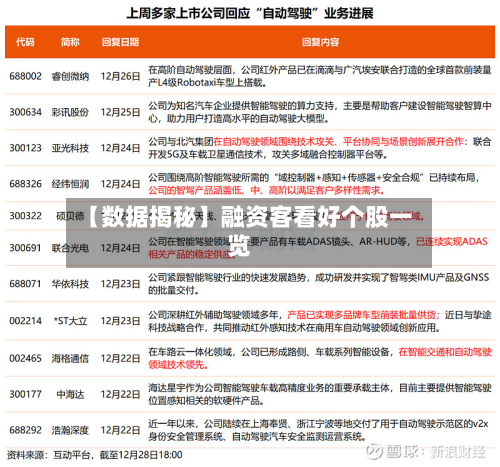This screenshot has width=500, height=467.
Task: Select stock code 002465
Action: tap(26, 358)
